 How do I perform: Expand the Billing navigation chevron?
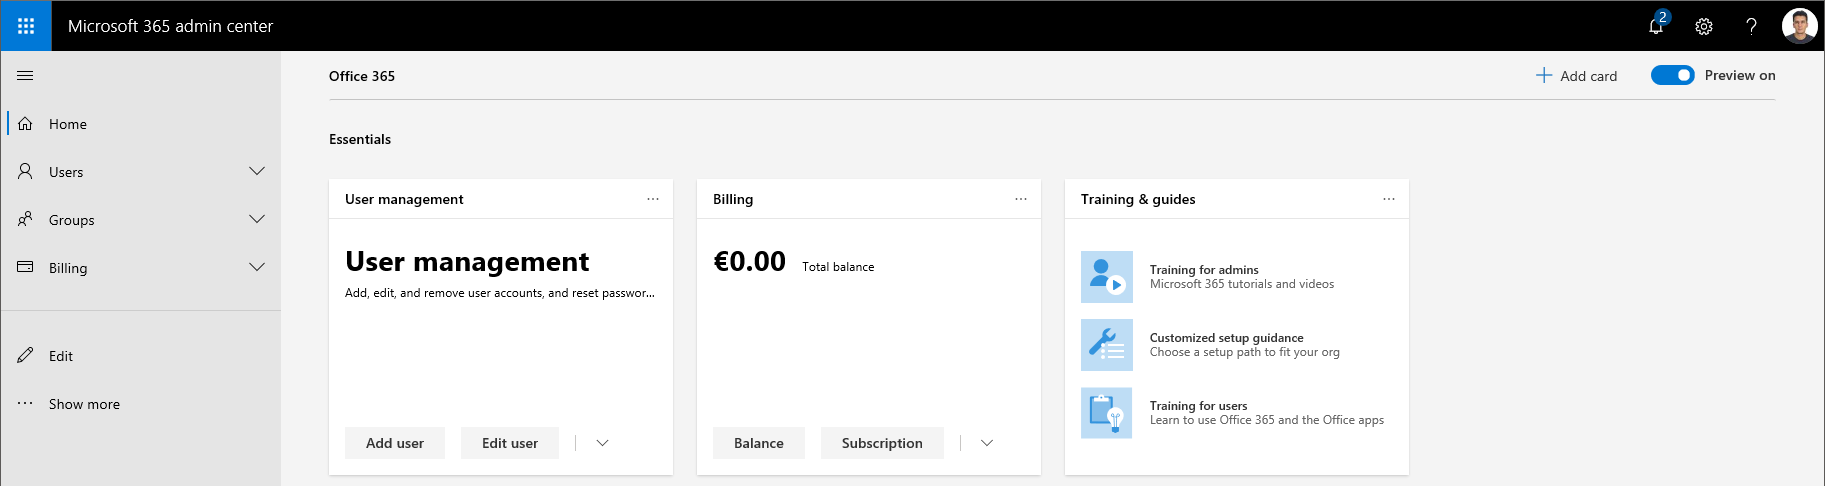pyautogui.click(x=257, y=267)
